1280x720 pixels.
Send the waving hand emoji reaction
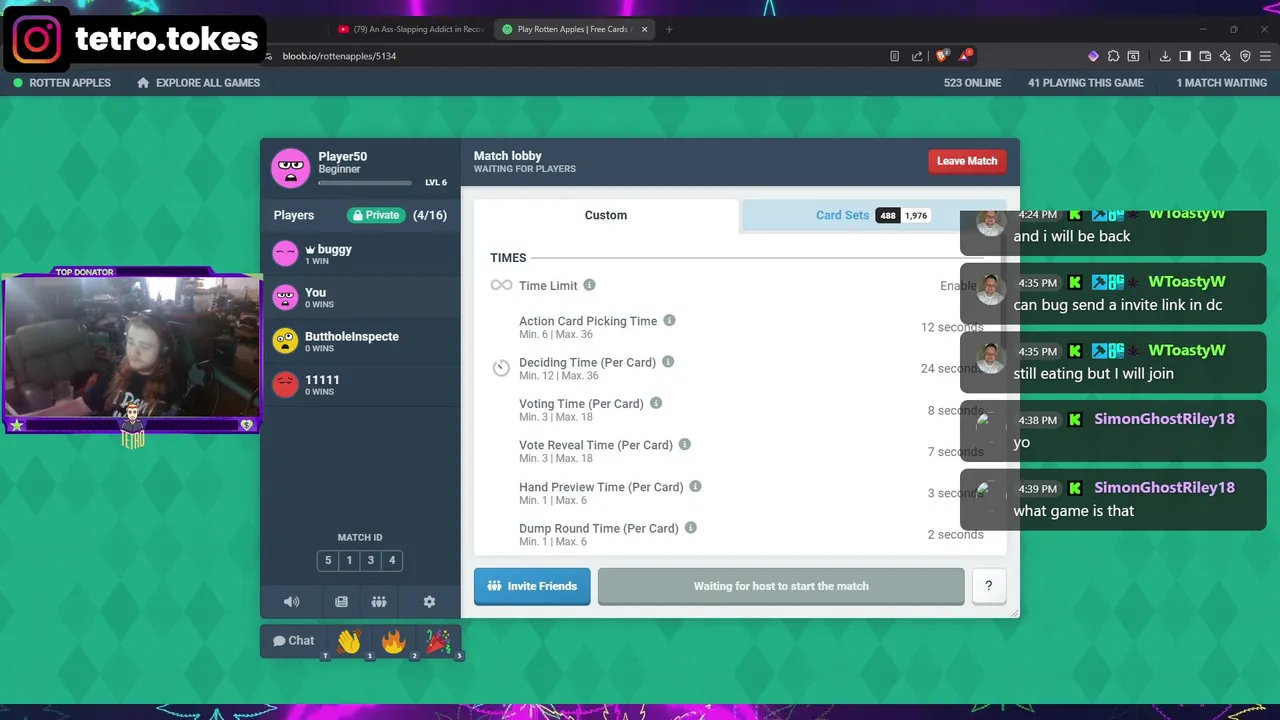tap(348, 641)
